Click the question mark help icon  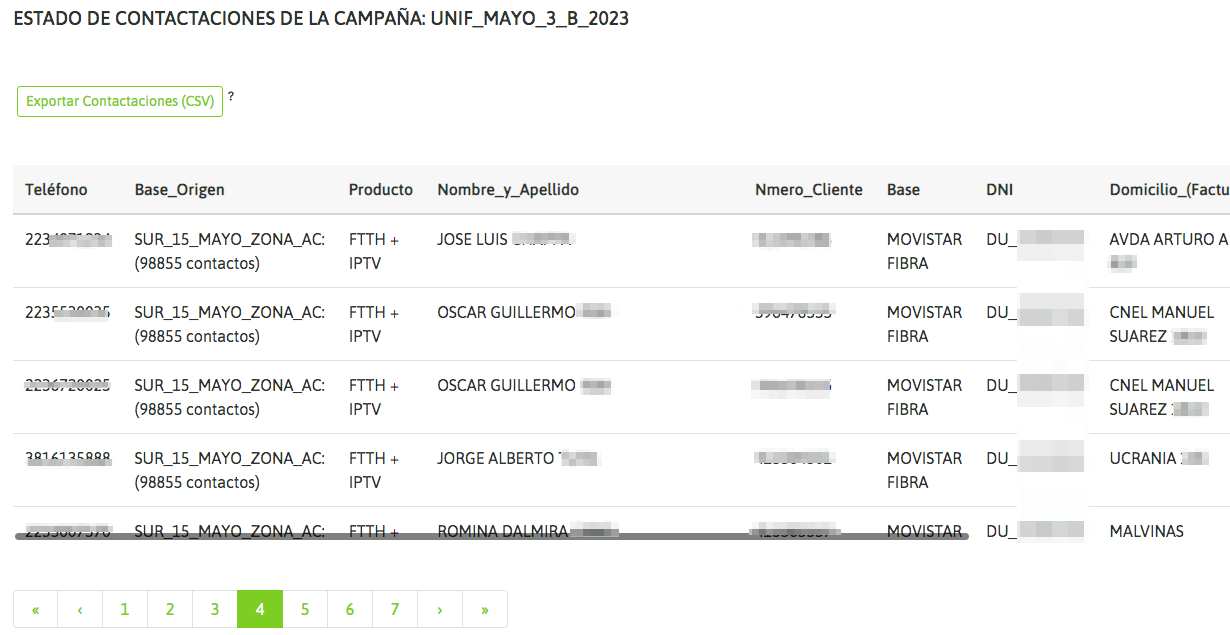pyautogui.click(x=231, y=96)
